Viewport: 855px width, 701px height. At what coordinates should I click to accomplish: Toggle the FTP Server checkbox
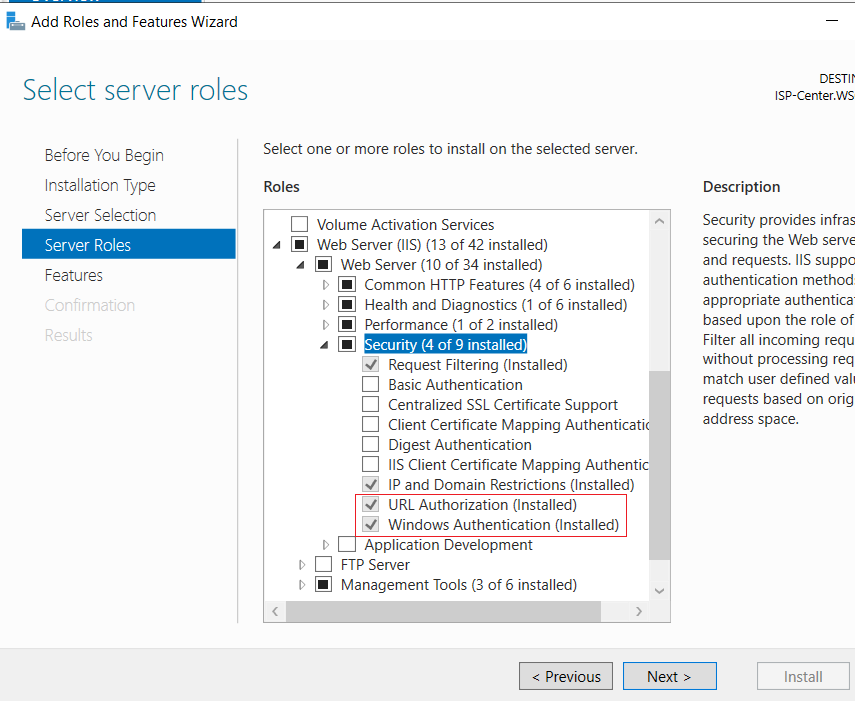click(x=323, y=564)
